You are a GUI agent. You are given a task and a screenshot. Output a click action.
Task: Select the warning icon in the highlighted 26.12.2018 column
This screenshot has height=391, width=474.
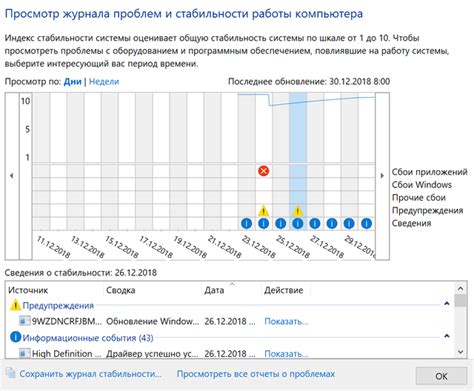point(298,211)
